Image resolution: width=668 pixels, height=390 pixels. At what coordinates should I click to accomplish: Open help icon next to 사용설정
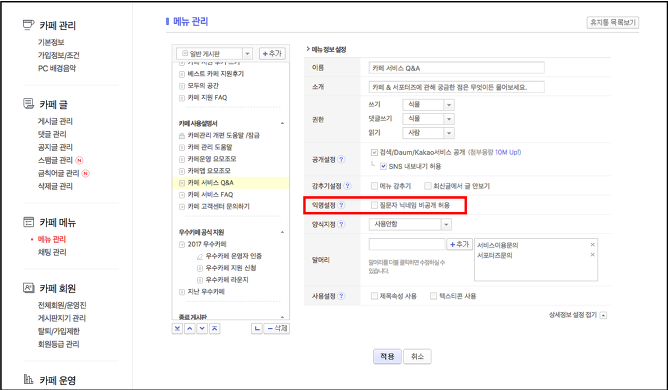[x=341, y=296]
